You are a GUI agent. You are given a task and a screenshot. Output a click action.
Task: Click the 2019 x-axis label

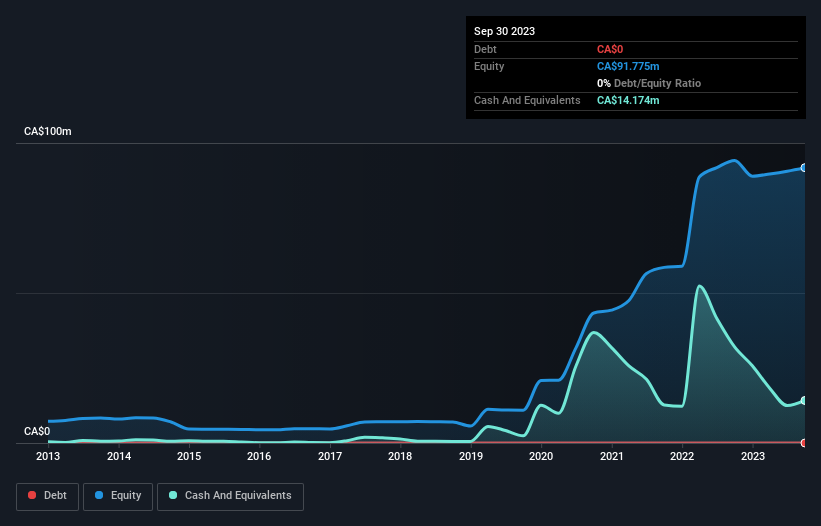[x=471, y=456]
